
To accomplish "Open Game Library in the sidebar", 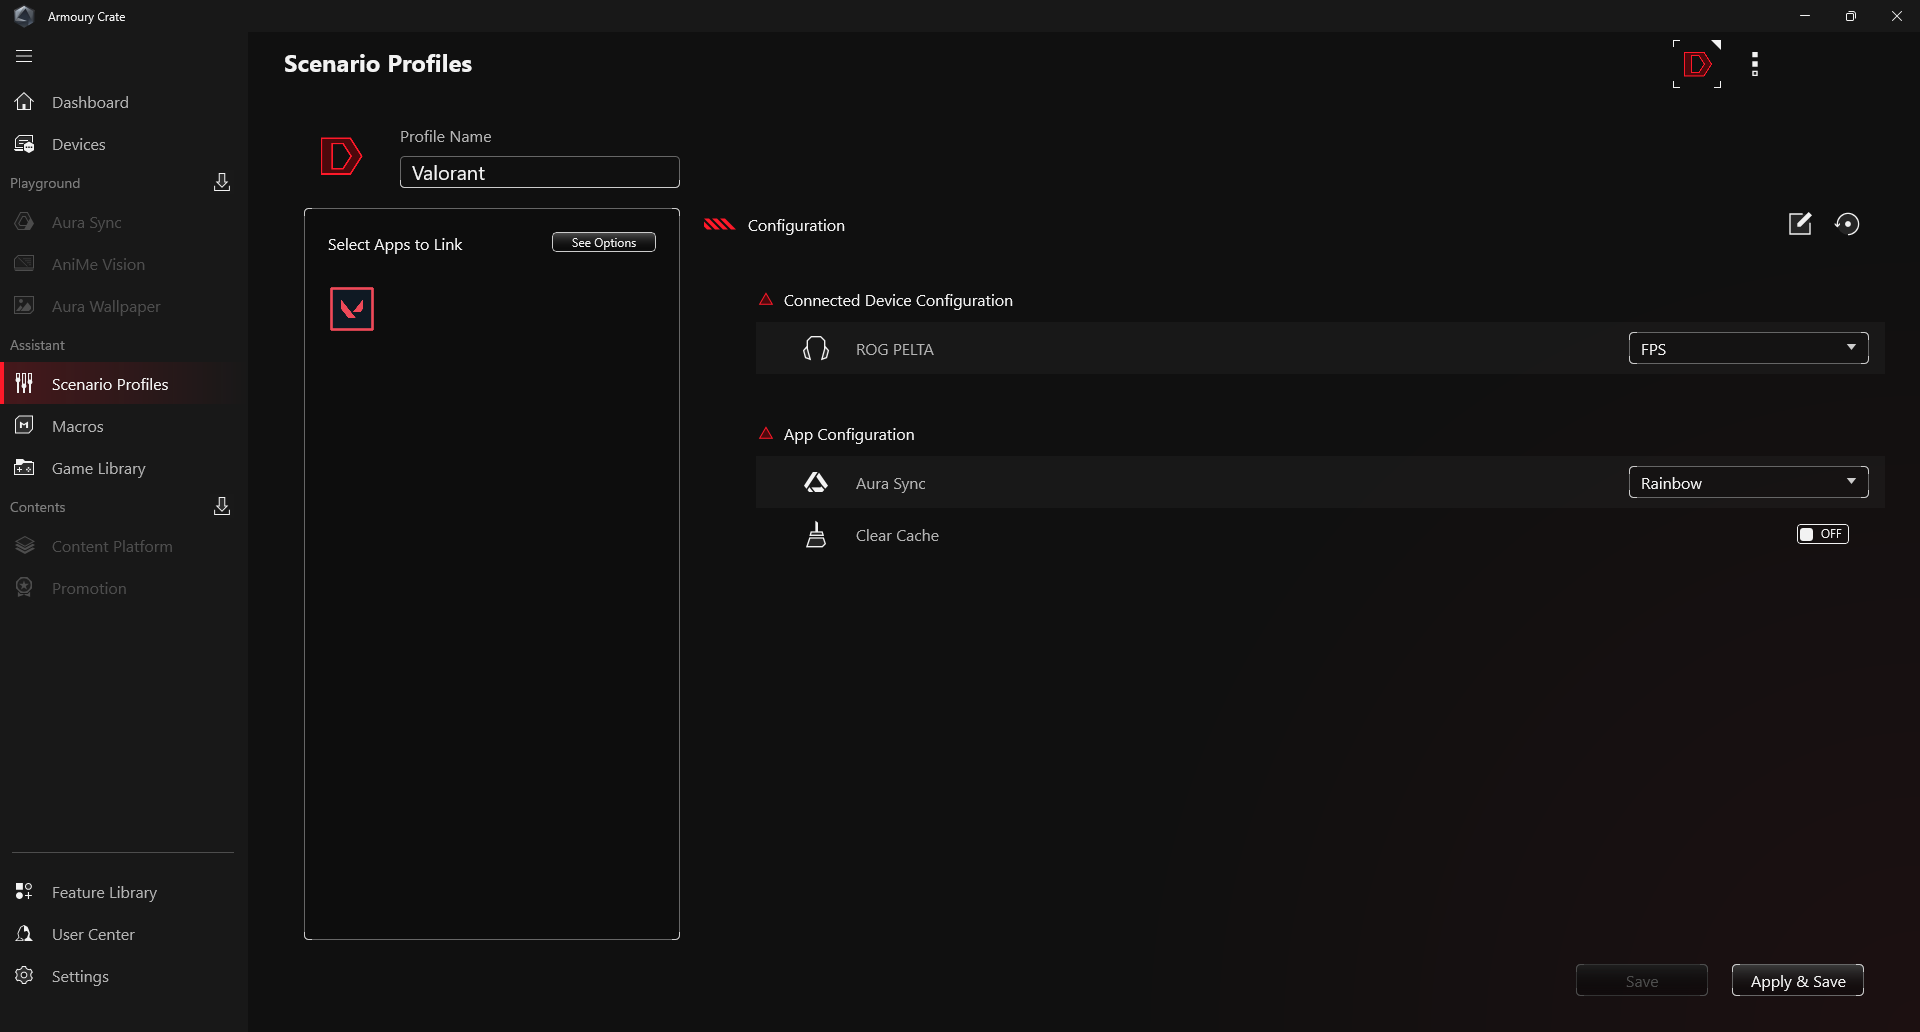I will [98, 468].
